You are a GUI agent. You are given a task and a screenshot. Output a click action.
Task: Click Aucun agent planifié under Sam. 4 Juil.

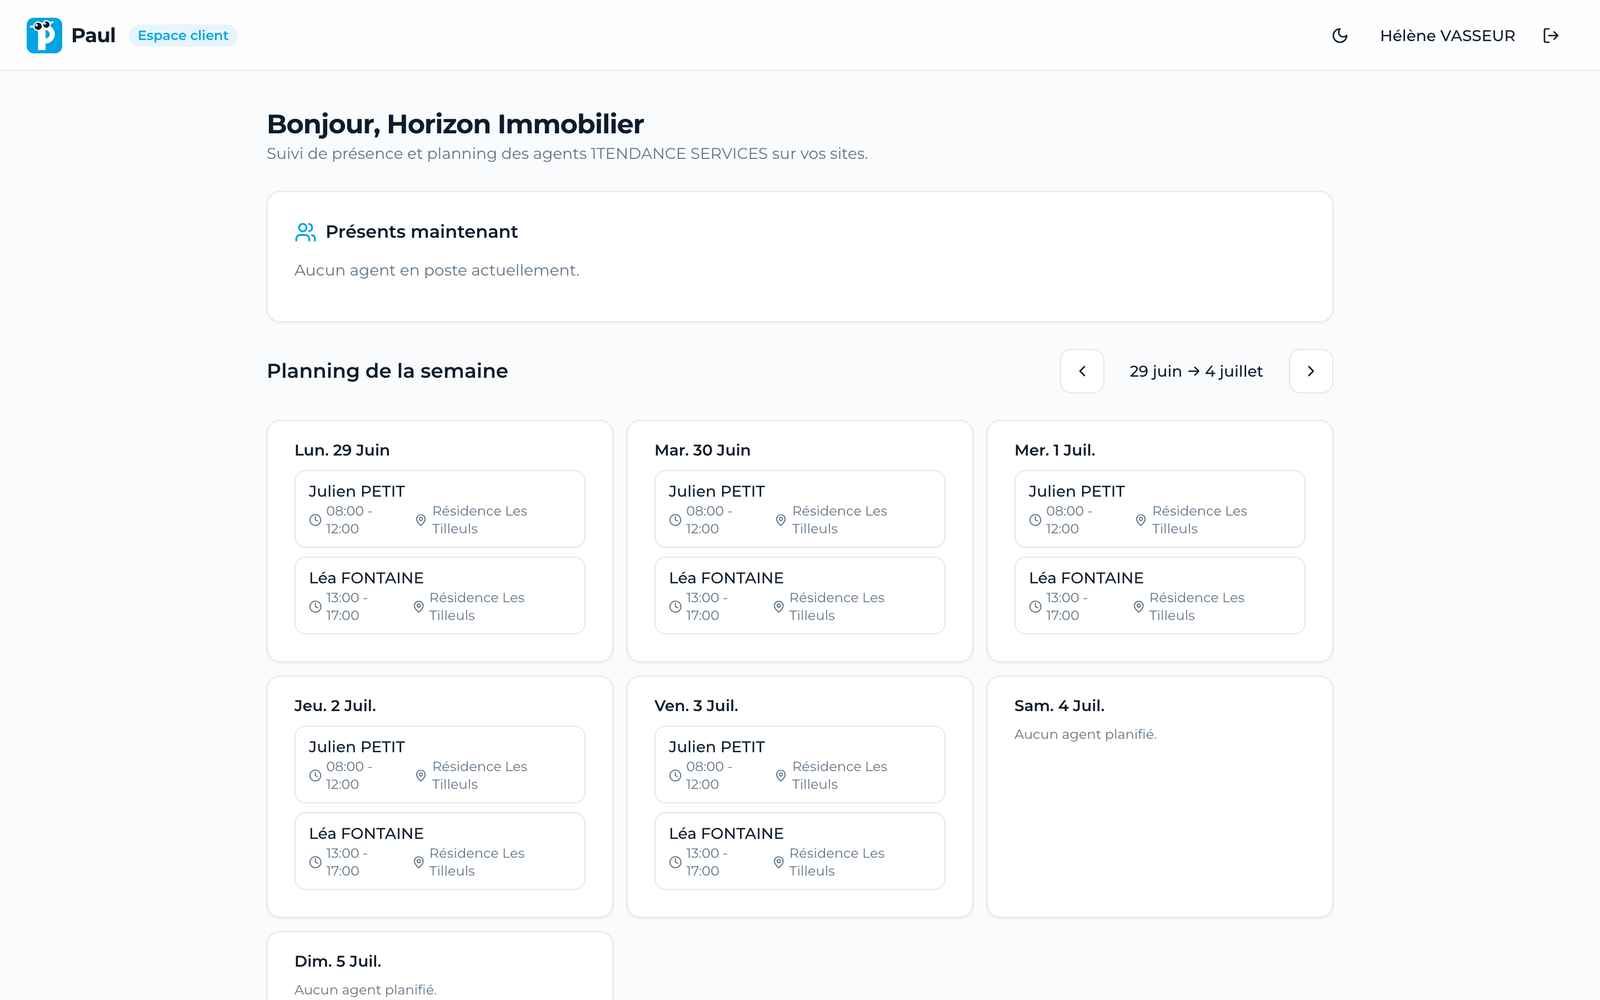click(1085, 734)
